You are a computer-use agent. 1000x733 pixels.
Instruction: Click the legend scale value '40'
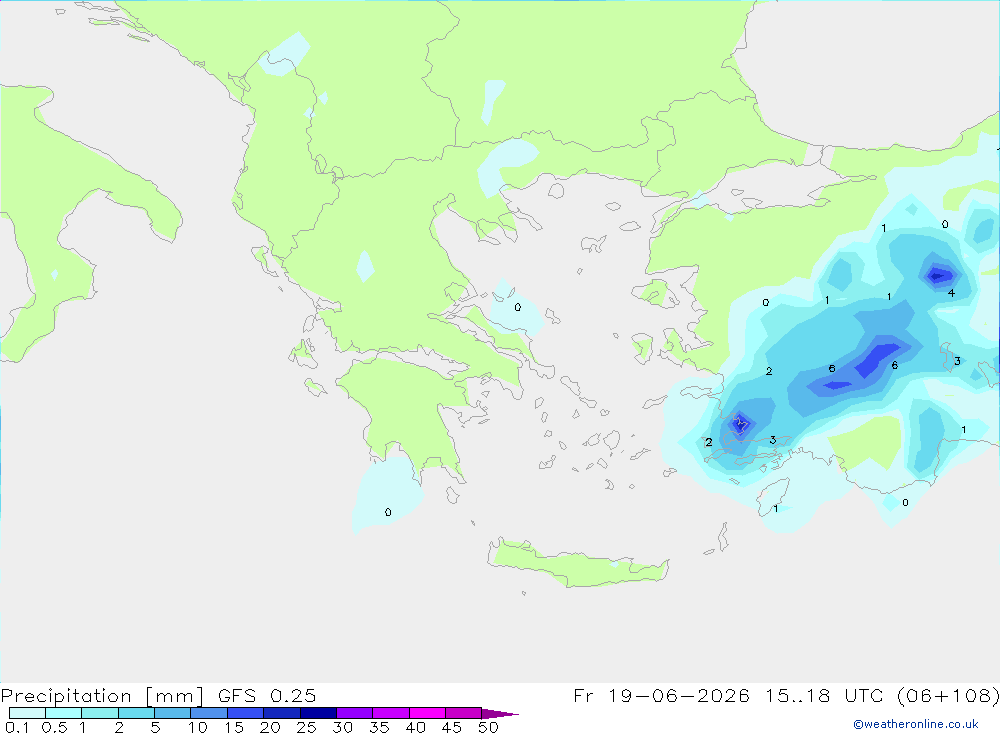[x=415, y=727]
